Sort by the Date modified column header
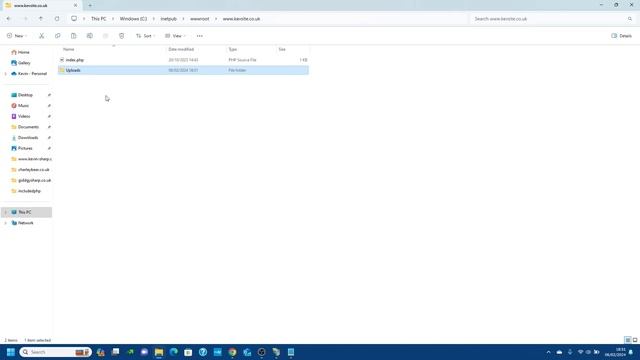Viewport: 640px width, 360px height. 196,49
